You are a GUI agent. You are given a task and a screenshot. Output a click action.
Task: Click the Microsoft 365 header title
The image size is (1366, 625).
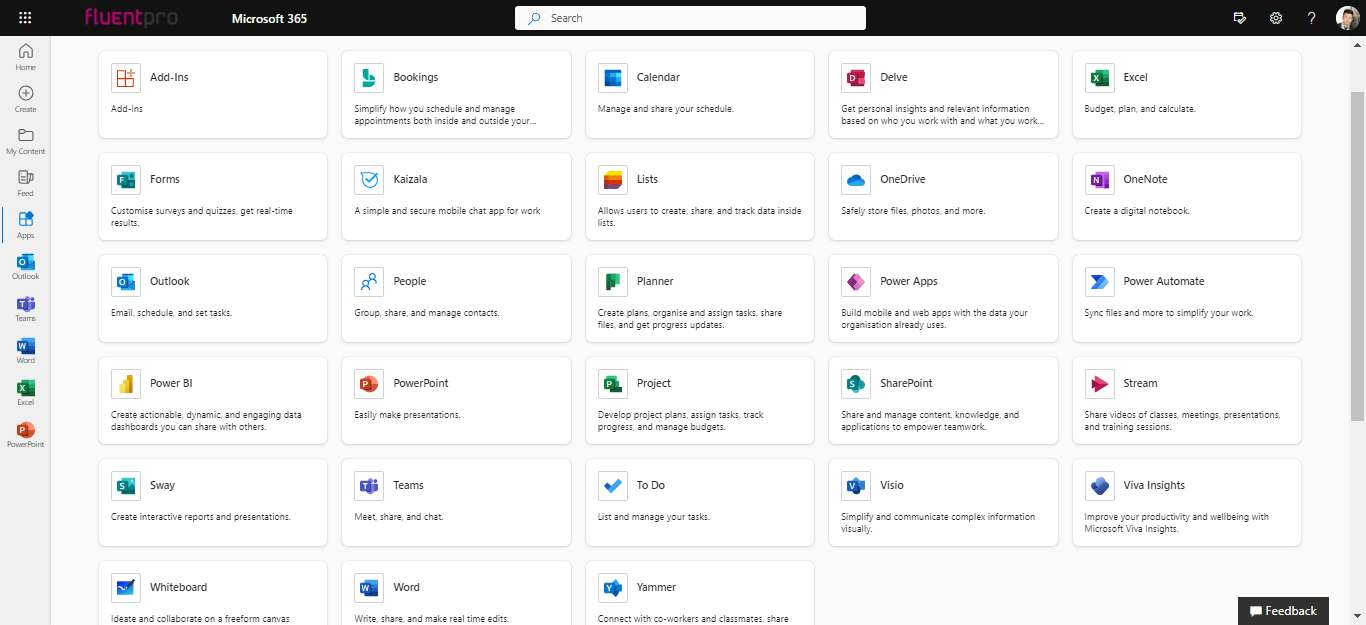pos(269,19)
